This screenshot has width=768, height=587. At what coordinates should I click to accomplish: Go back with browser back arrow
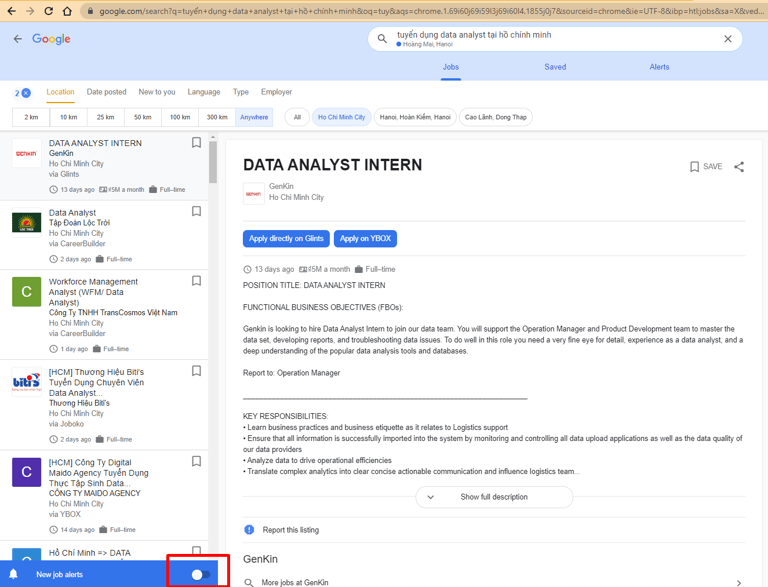point(11,11)
